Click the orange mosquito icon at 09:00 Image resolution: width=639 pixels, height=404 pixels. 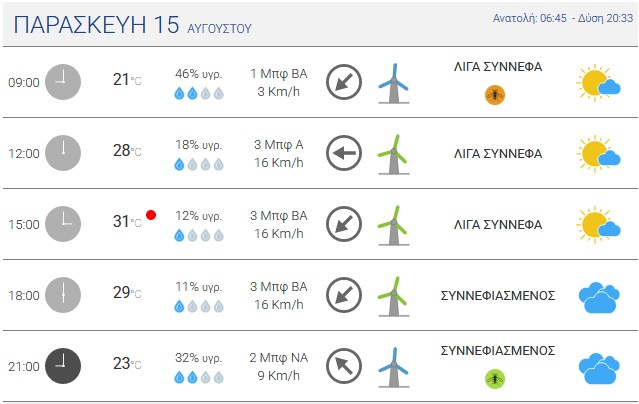click(x=495, y=95)
